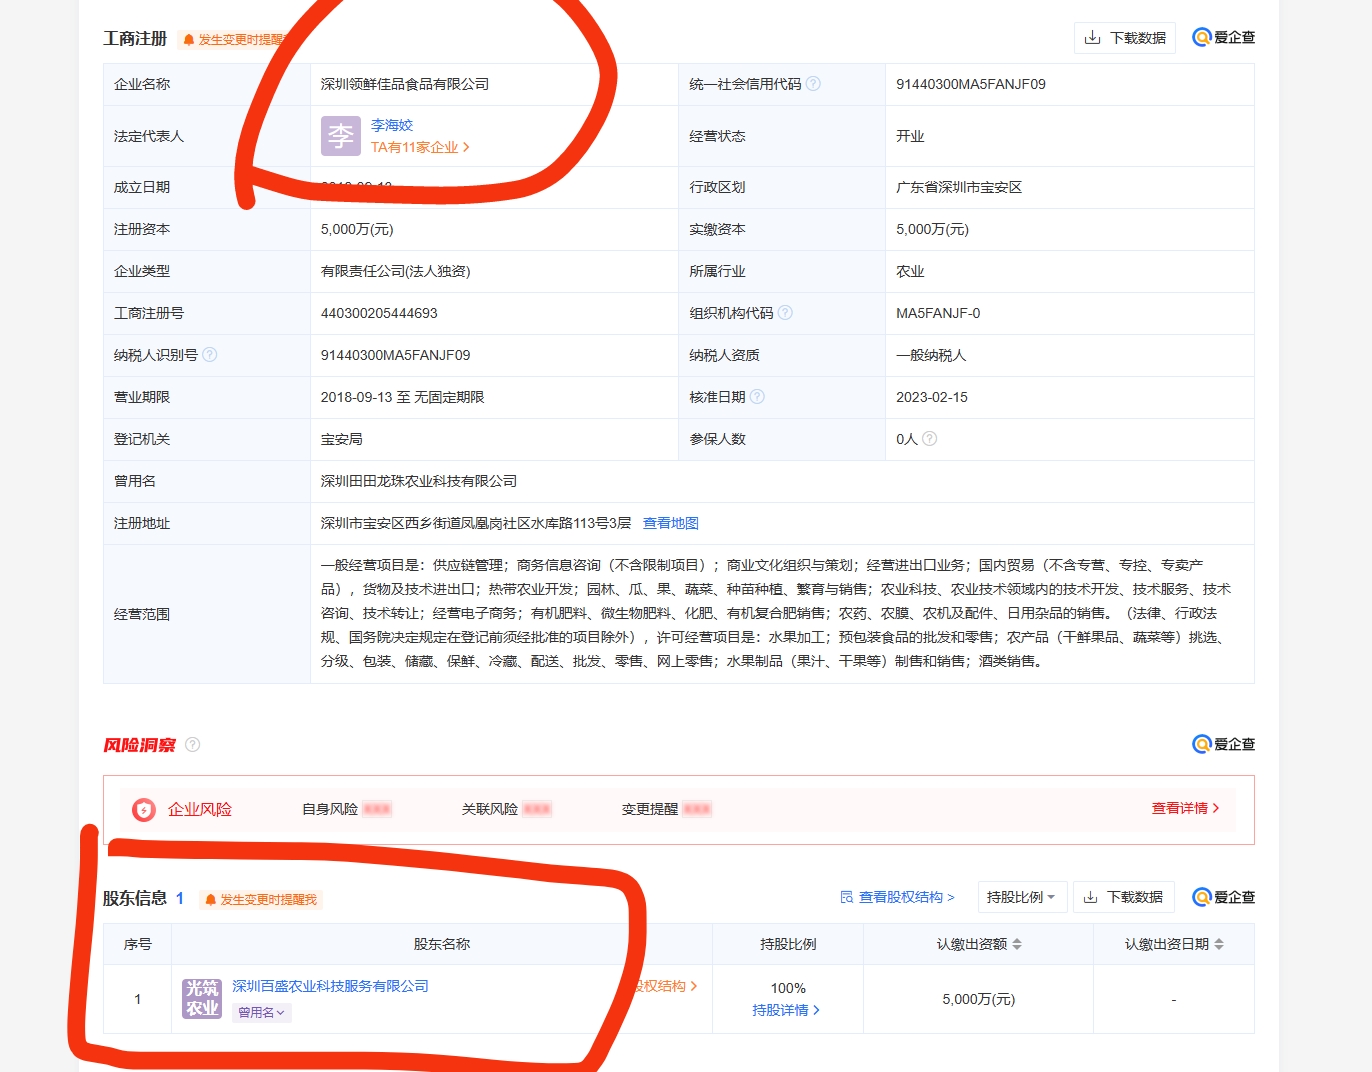This screenshot has height=1072, width=1372.
Task: Click help icon beside 风险洞察 title
Action: (193, 745)
